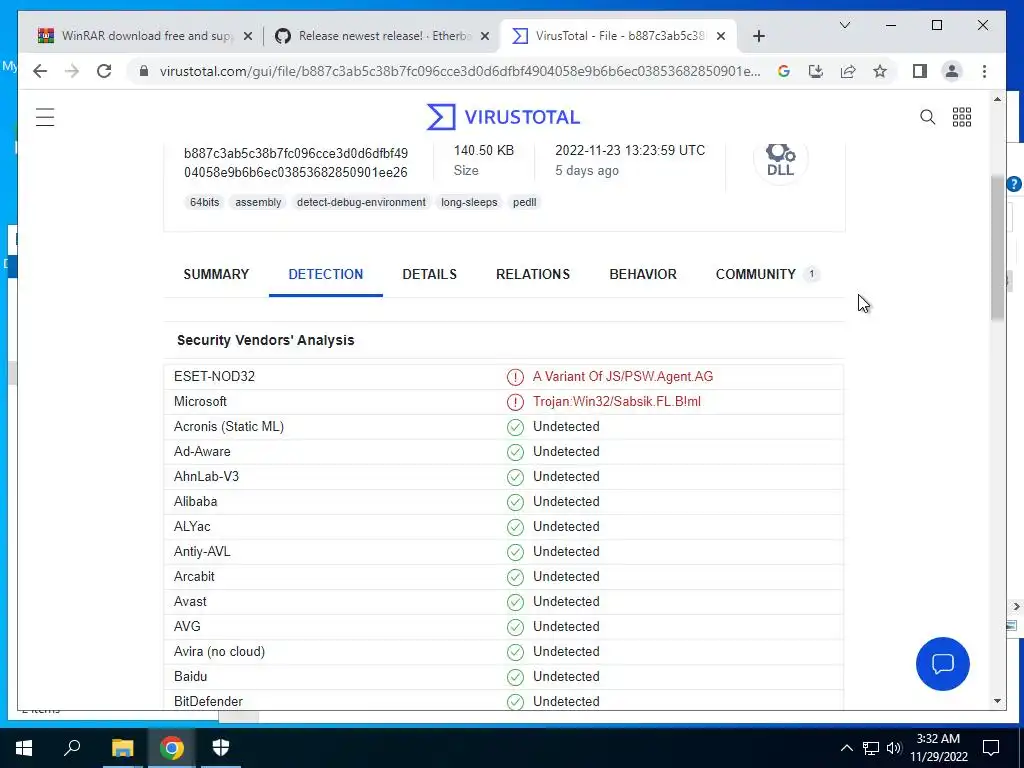Click the page vertical scrollbar thumb
The image size is (1024, 768).
pos(997,248)
